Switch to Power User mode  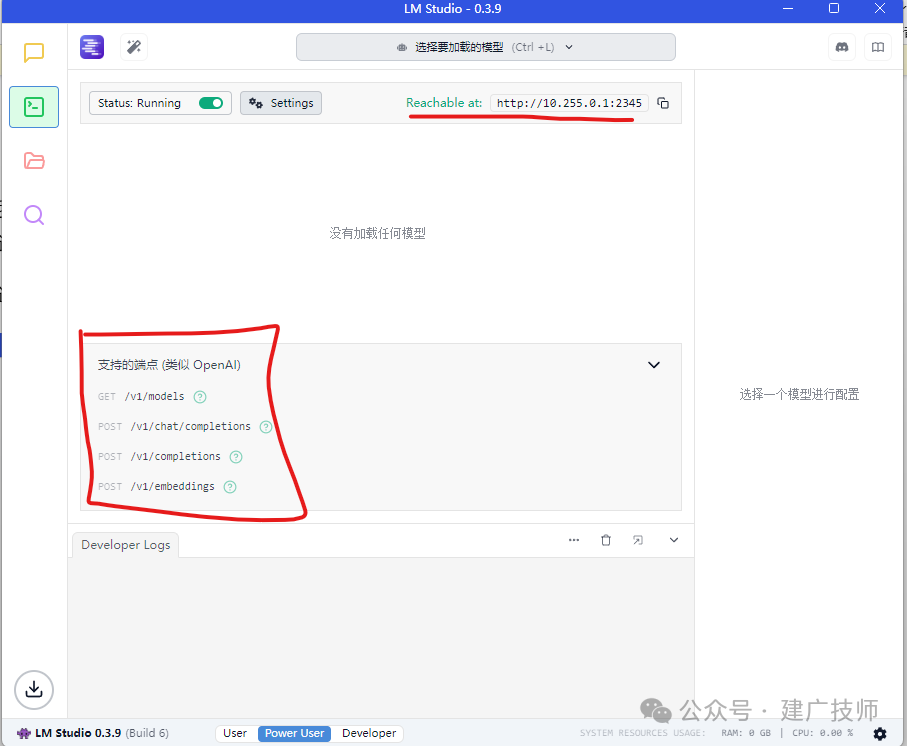[x=294, y=733]
